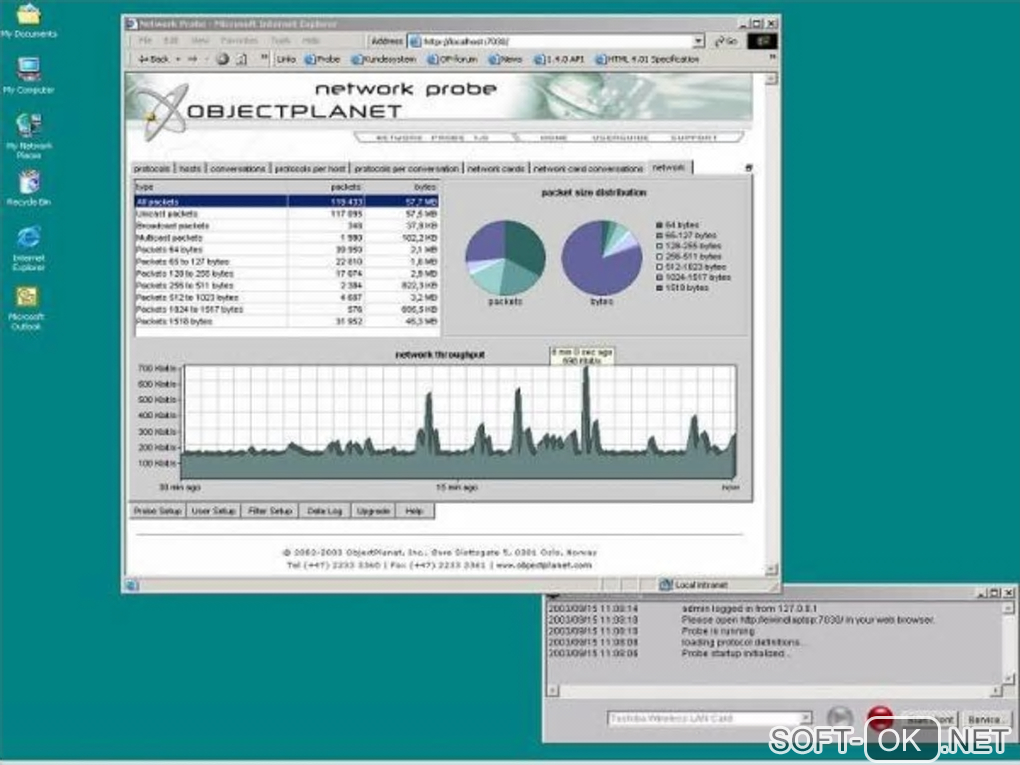Click the 64 bytes legend swatch
1020x765 pixels.
click(659, 224)
